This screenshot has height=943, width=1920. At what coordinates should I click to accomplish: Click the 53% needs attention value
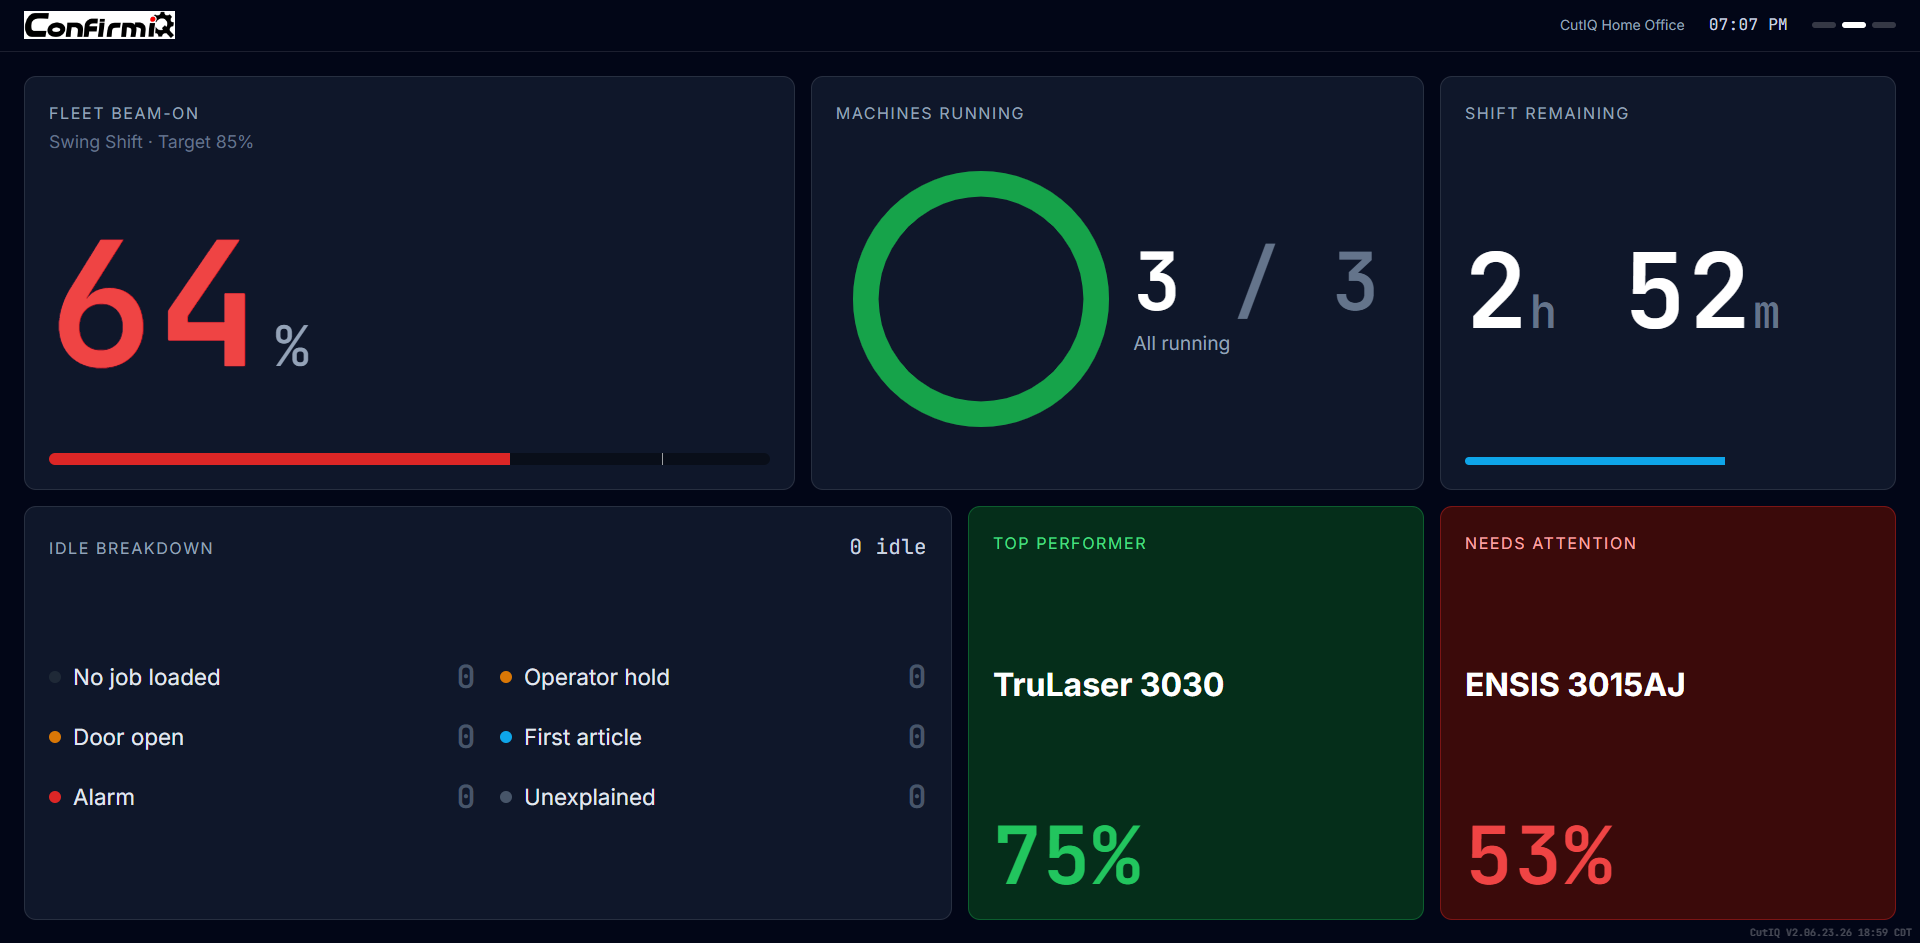[x=1540, y=855]
